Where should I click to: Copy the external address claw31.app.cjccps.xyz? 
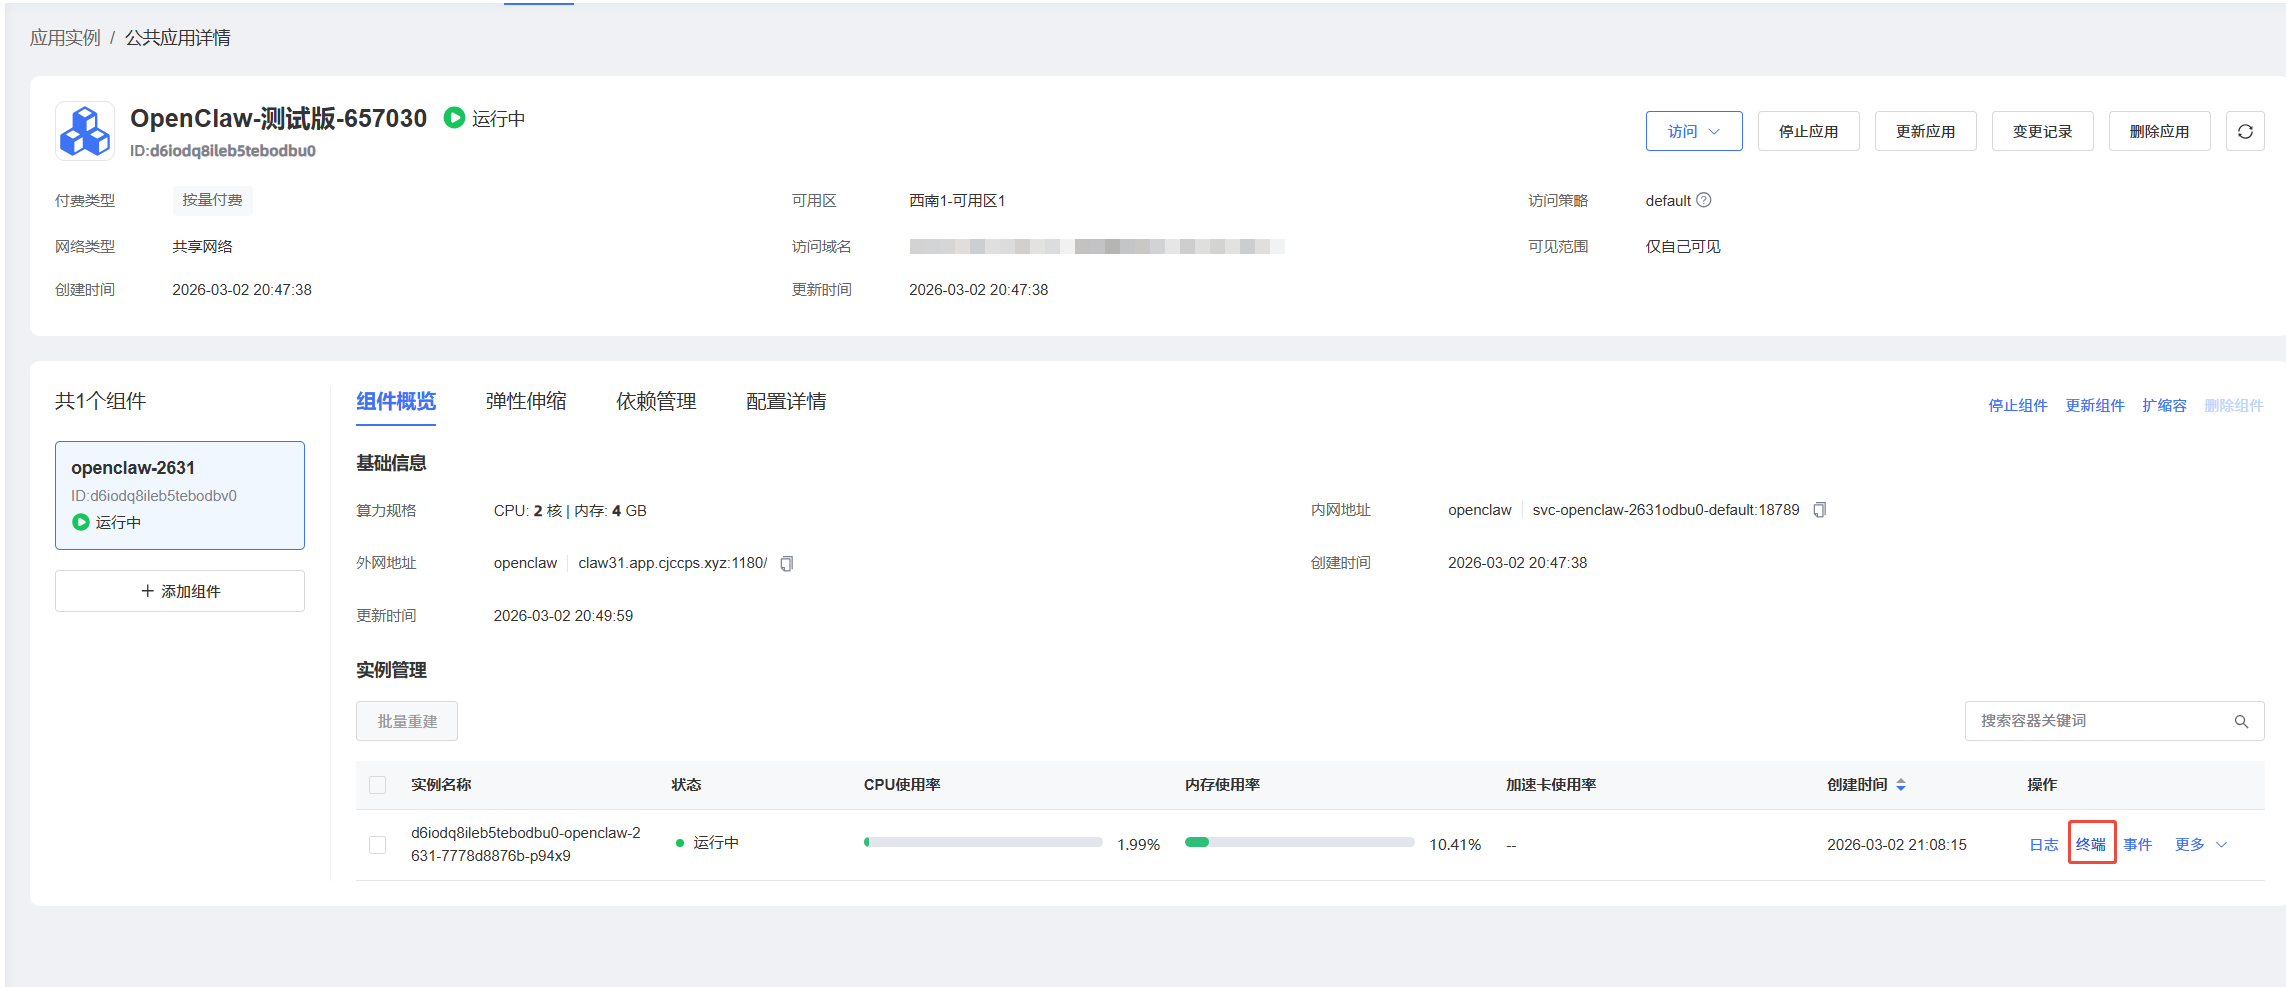click(787, 564)
